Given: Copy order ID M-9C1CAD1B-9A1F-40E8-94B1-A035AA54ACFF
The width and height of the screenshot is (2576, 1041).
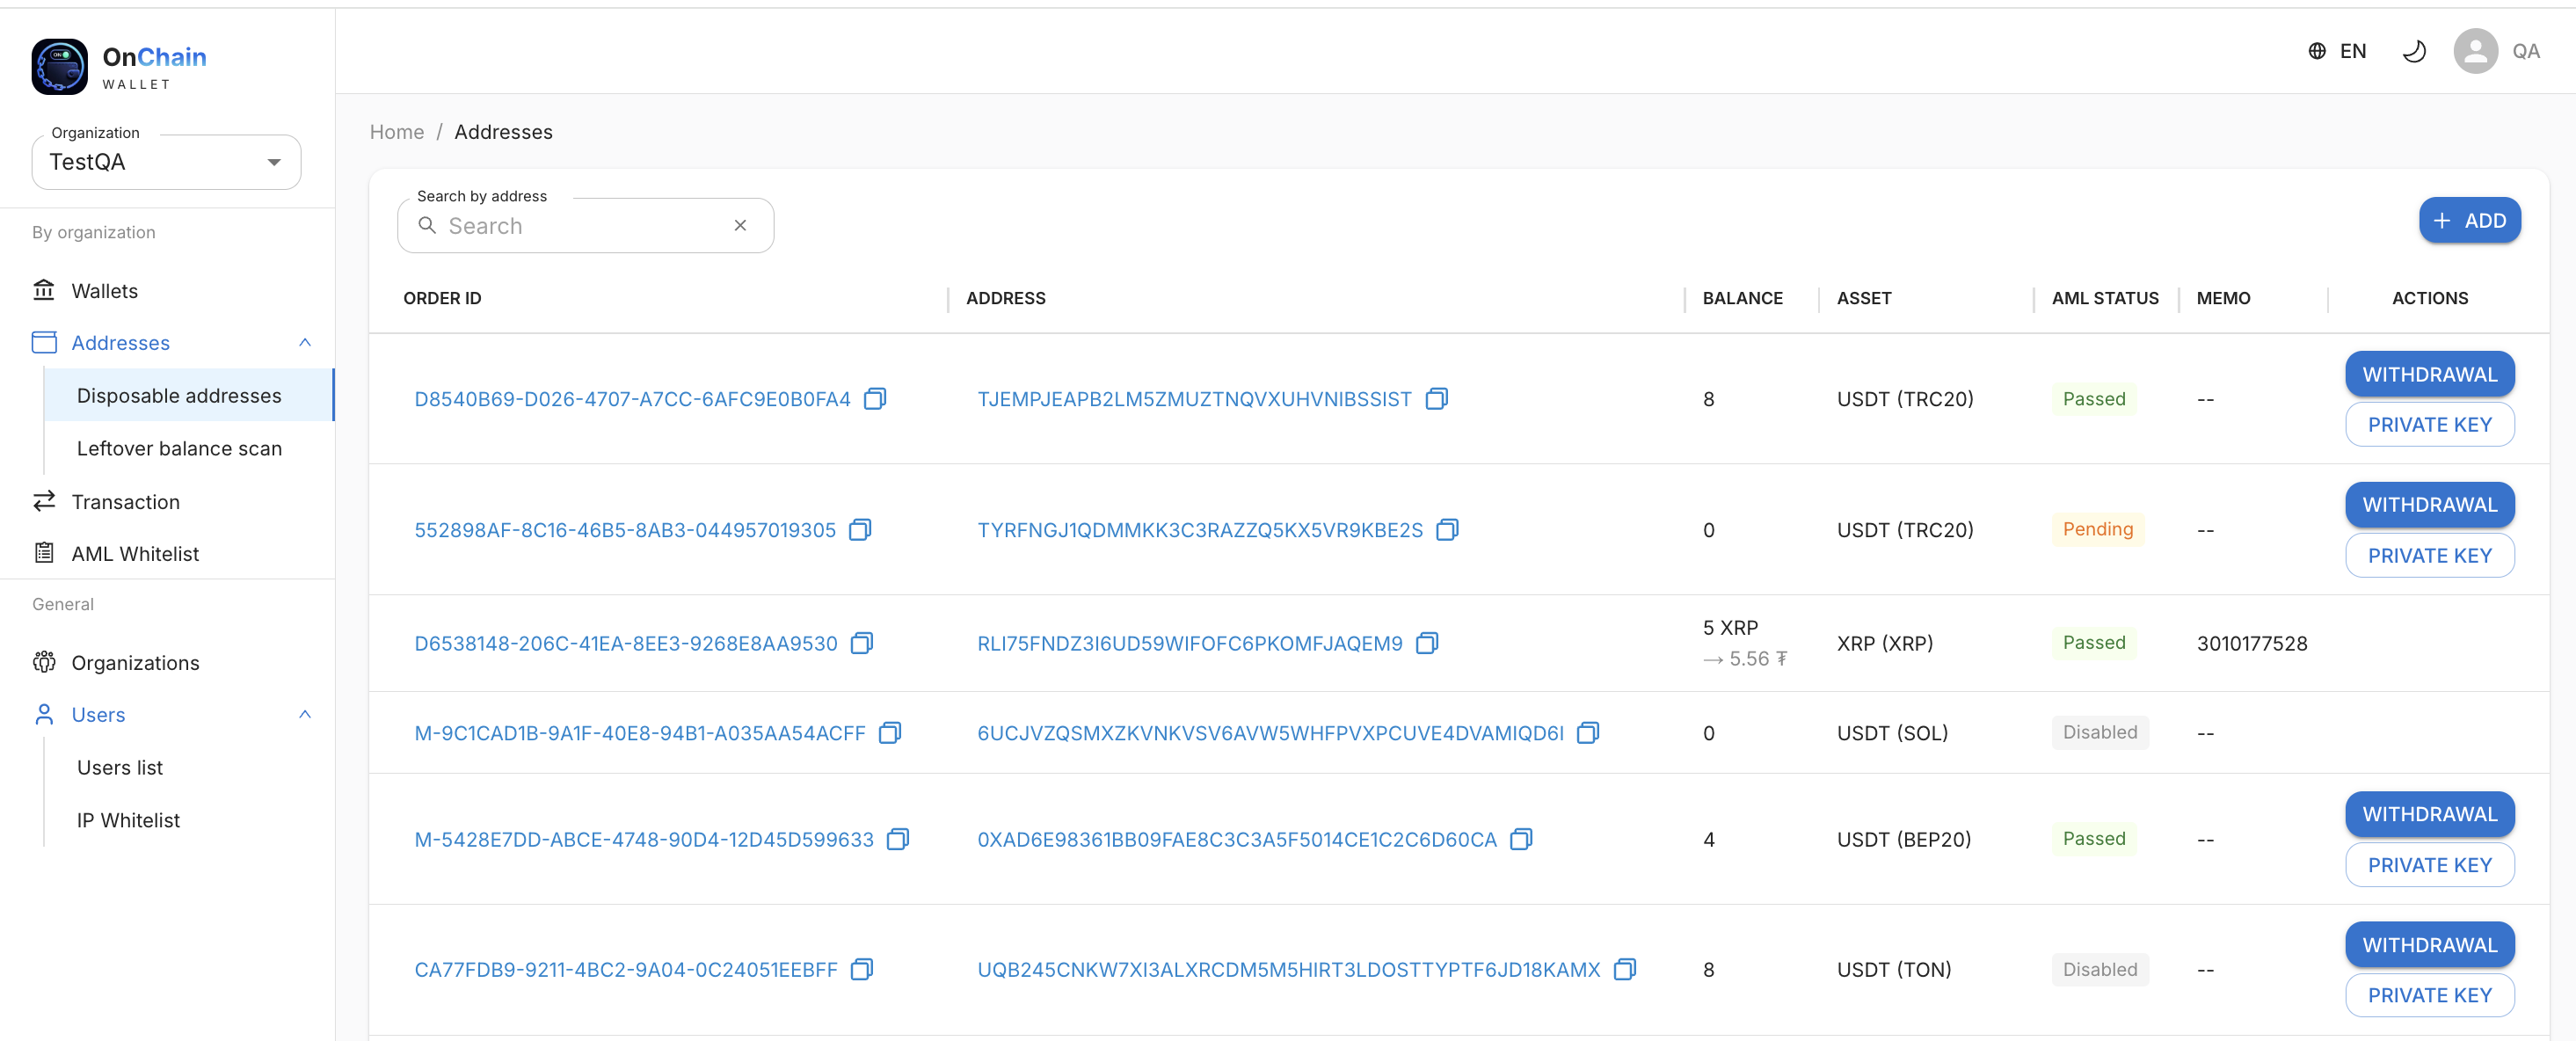Looking at the screenshot, I should [890, 733].
